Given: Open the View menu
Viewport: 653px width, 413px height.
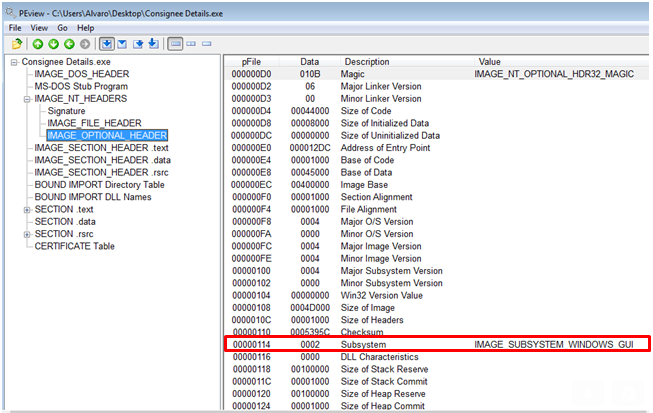Looking at the screenshot, I should (x=39, y=28).
